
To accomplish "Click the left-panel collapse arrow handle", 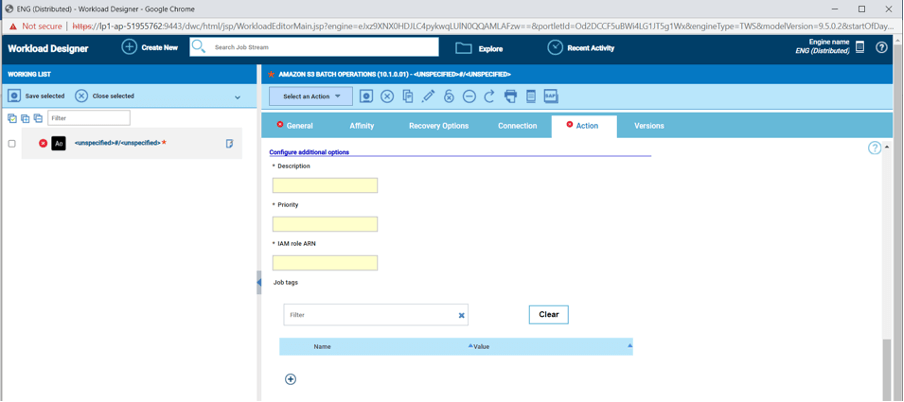I will [x=259, y=282].
